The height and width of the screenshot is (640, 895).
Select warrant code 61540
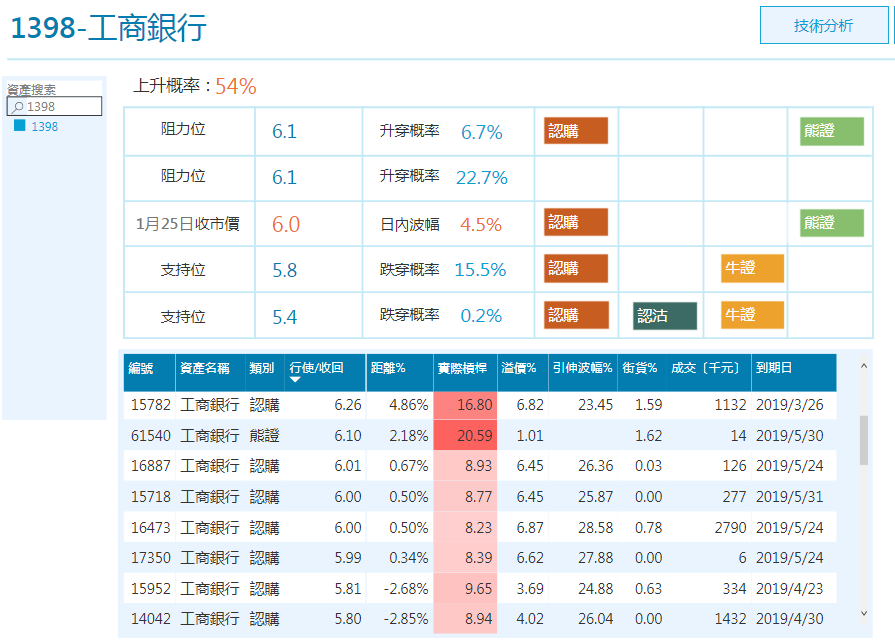click(x=151, y=436)
